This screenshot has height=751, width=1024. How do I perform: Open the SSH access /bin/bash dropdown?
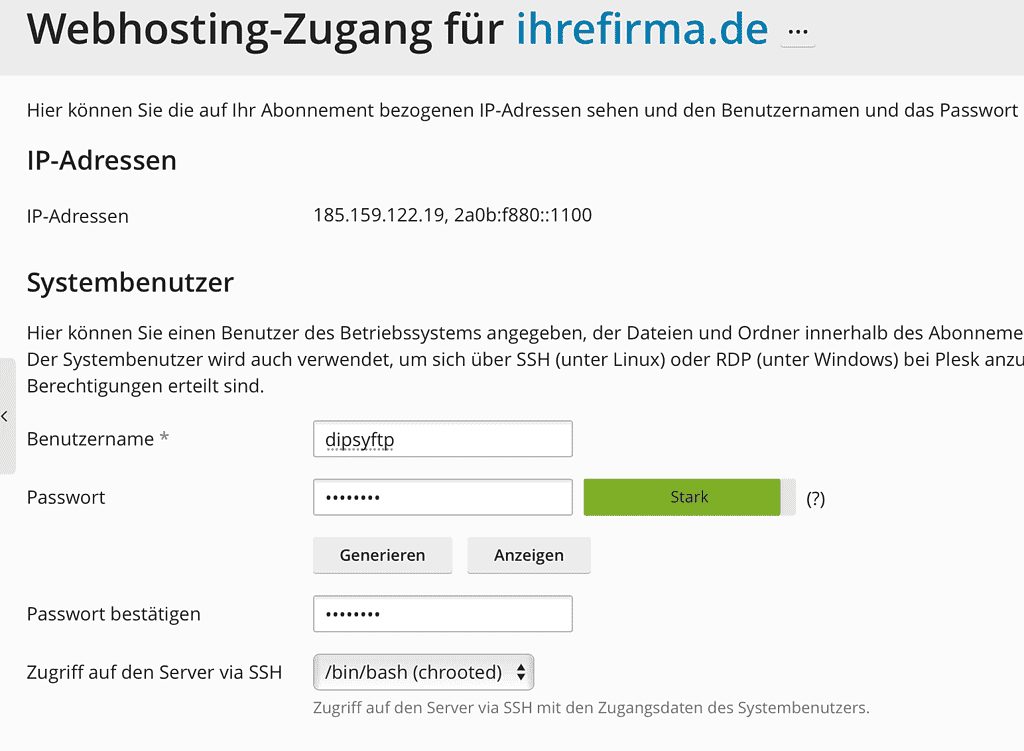pyautogui.click(x=424, y=672)
